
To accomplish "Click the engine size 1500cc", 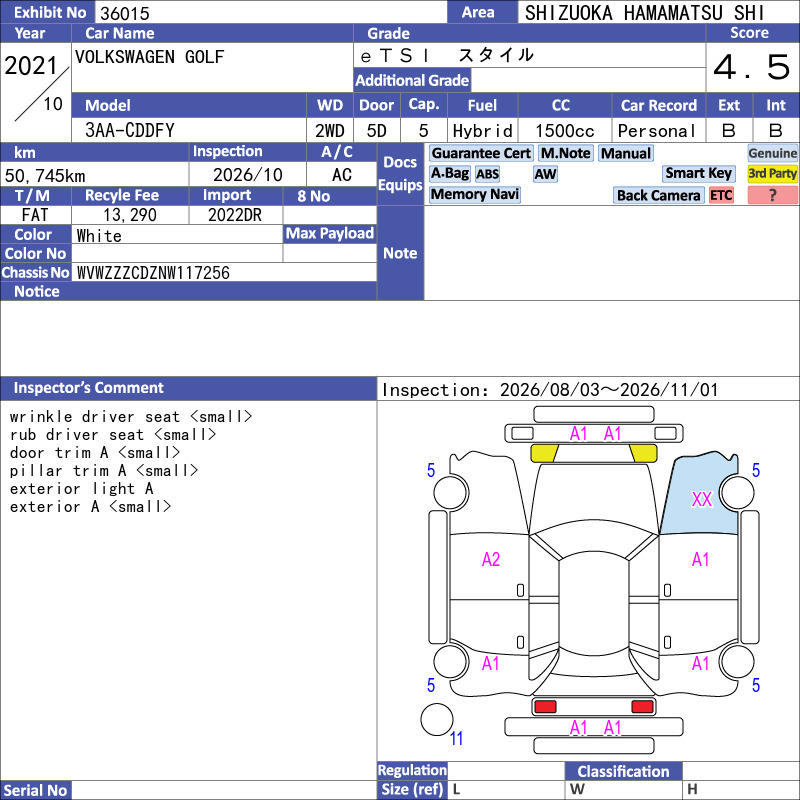I will pyautogui.click(x=565, y=131).
